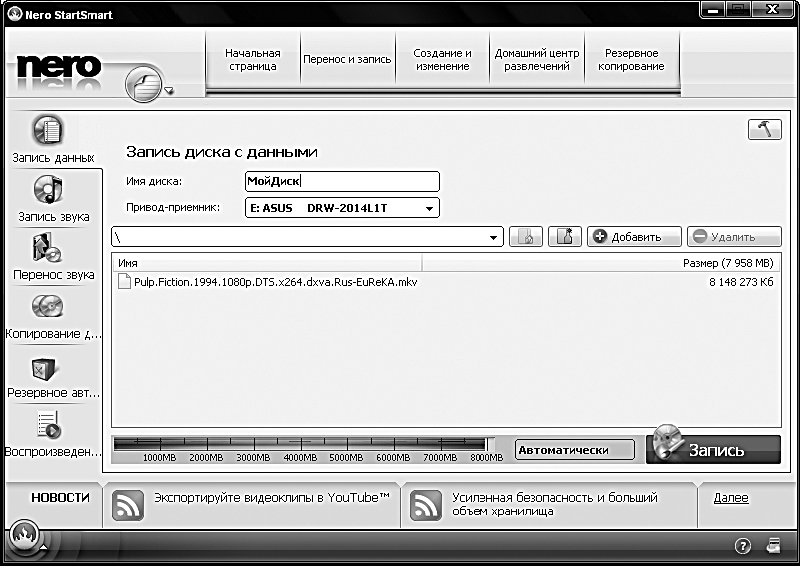The width and height of the screenshot is (800, 566).
Task: Switch to the Начальная страница tab
Action: [253, 60]
